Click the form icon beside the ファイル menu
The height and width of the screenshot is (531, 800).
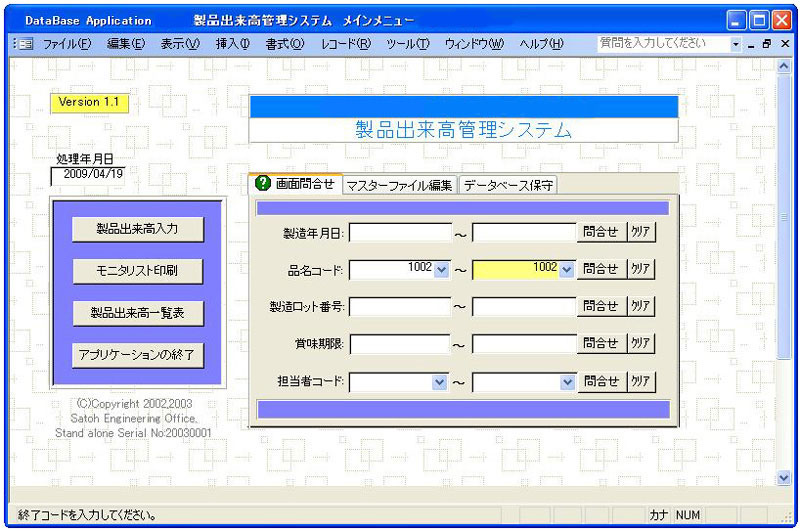(26, 44)
